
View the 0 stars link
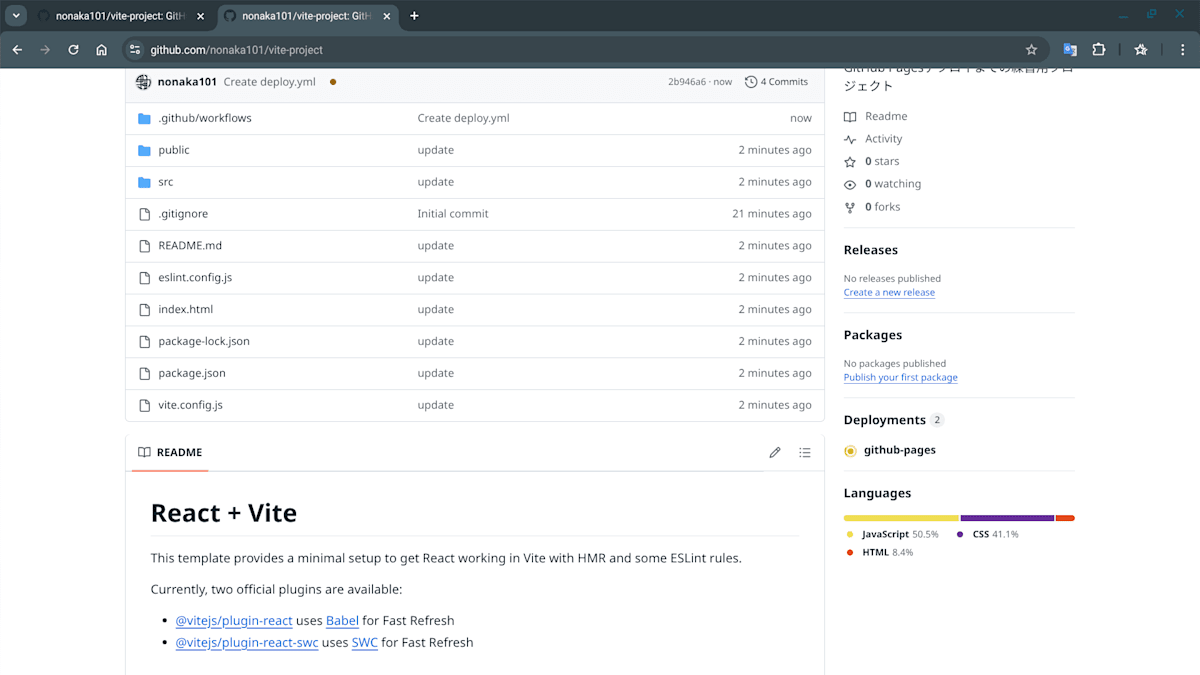point(872,162)
